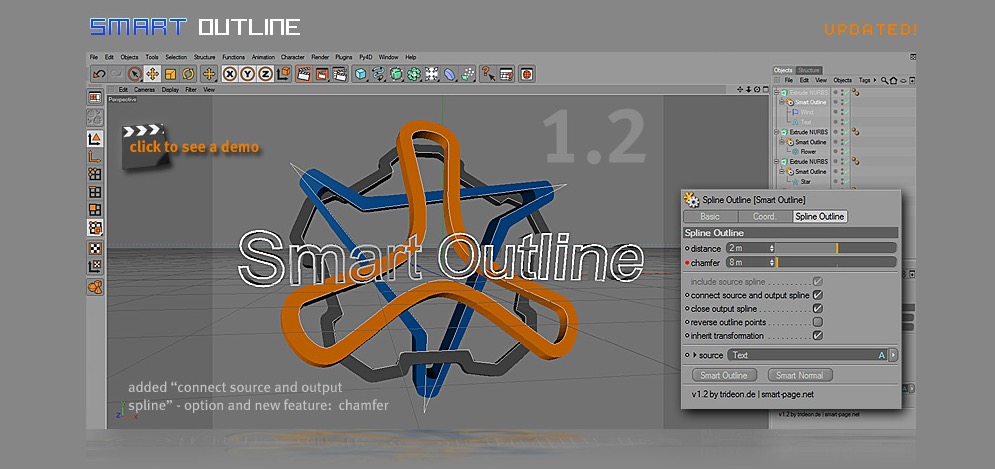Open Render Settings icon

pyautogui.click(x=340, y=74)
